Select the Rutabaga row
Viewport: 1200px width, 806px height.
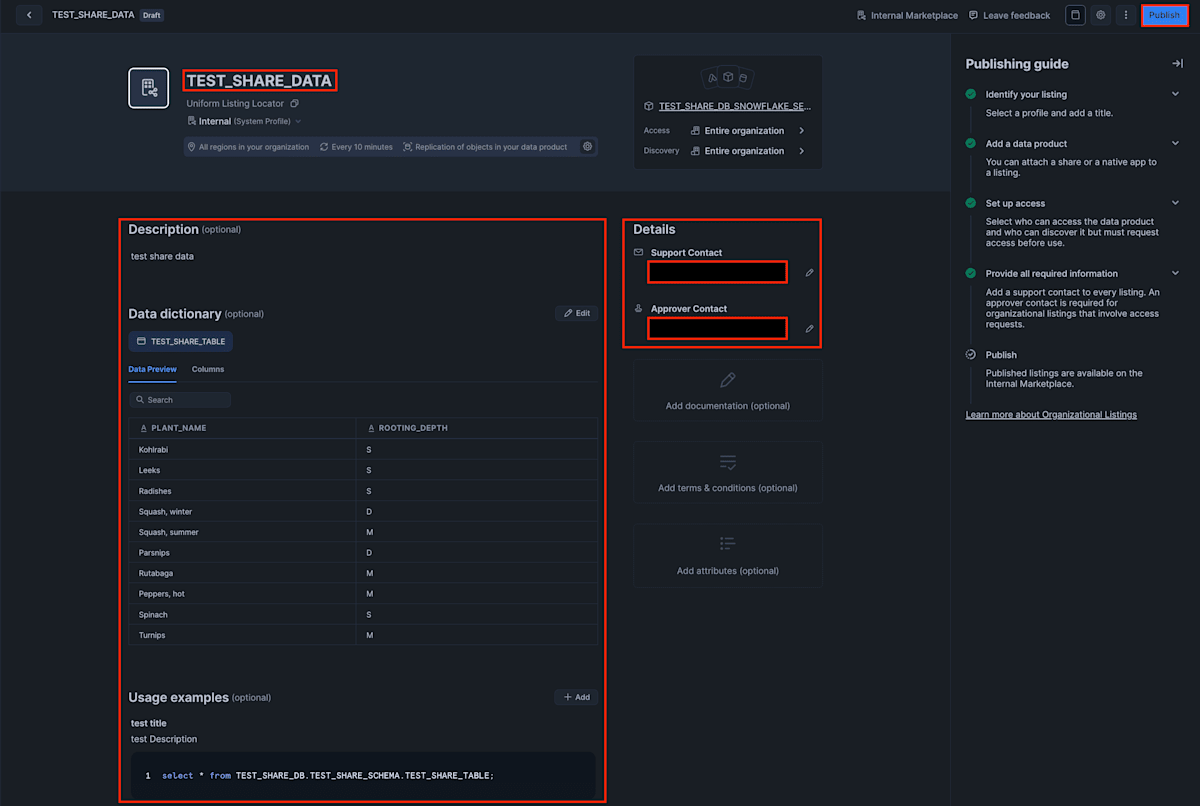(x=363, y=573)
